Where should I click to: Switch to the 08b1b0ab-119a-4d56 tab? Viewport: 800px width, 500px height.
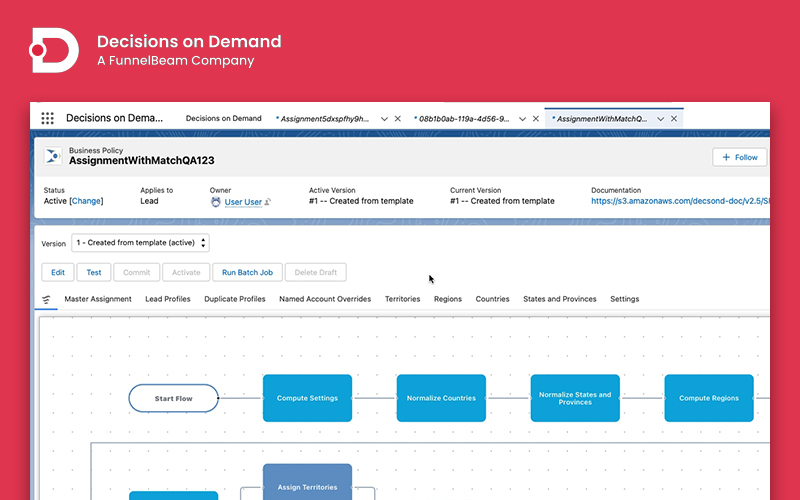coord(463,119)
